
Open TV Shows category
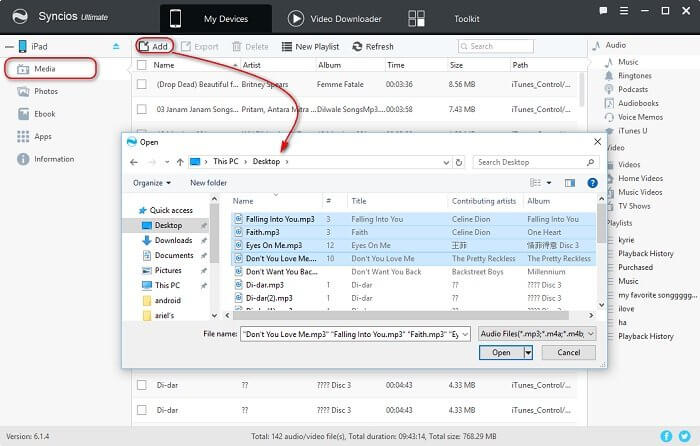point(634,206)
